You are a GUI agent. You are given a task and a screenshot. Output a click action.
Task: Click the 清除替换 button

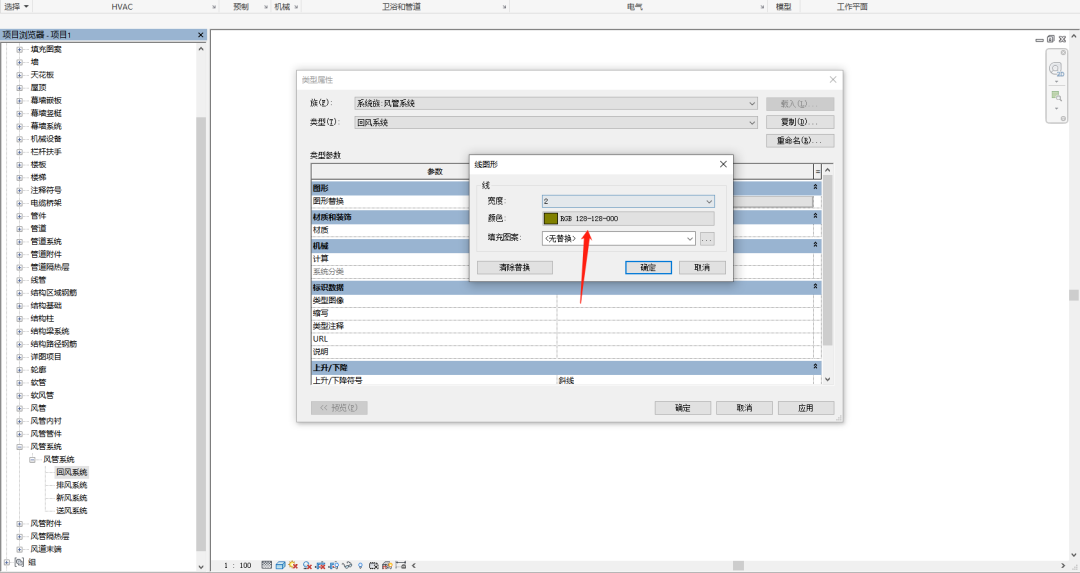pyautogui.click(x=515, y=268)
